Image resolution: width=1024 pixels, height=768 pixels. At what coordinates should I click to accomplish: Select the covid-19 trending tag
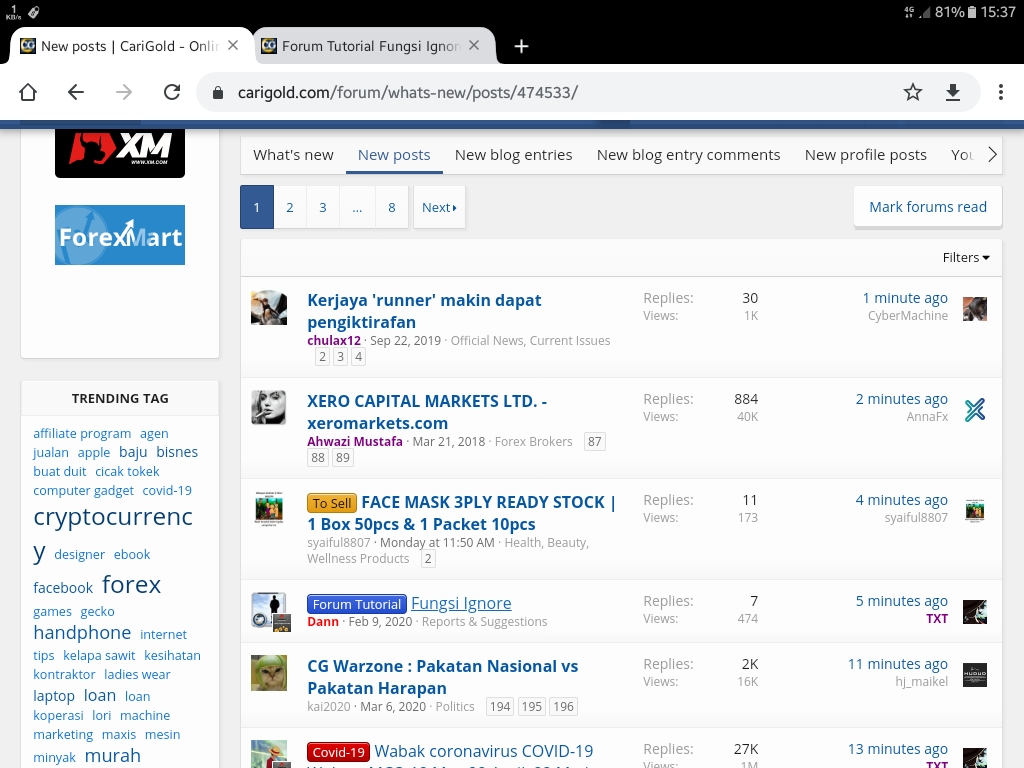click(x=167, y=490)
